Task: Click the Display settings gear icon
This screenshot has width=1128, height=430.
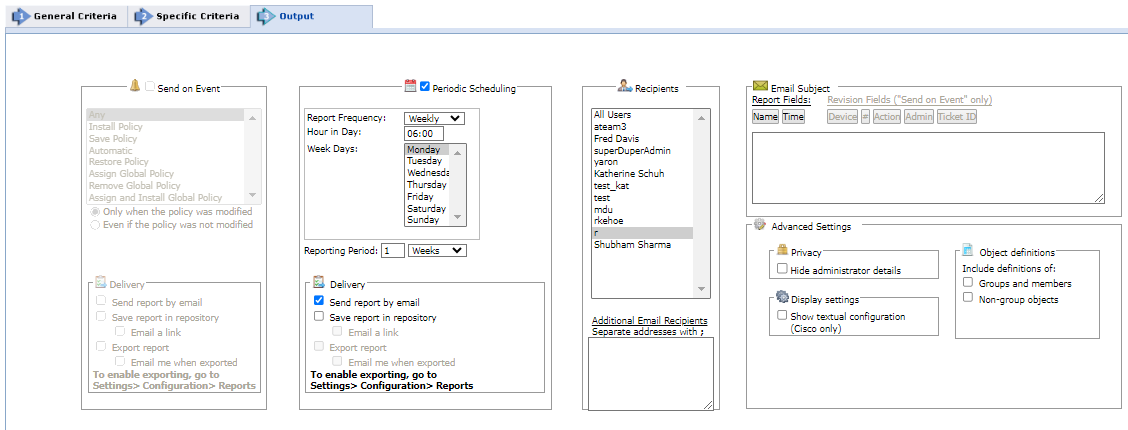Action: click(x=782, y=297)
